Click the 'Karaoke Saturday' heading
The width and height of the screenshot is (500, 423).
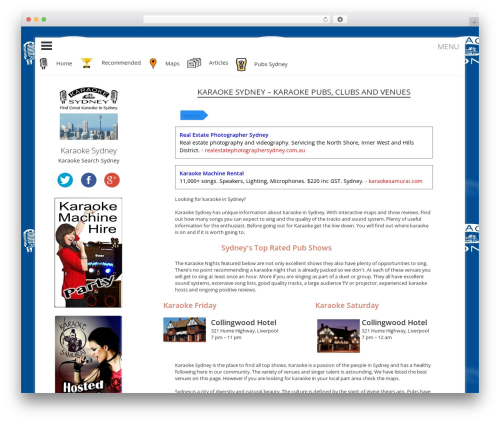coord(347,305)
